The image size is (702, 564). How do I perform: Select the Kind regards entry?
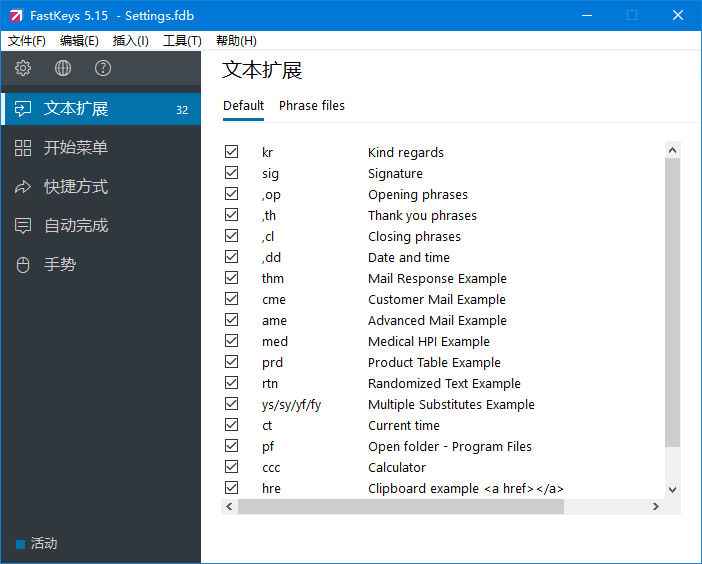point(406,153)
